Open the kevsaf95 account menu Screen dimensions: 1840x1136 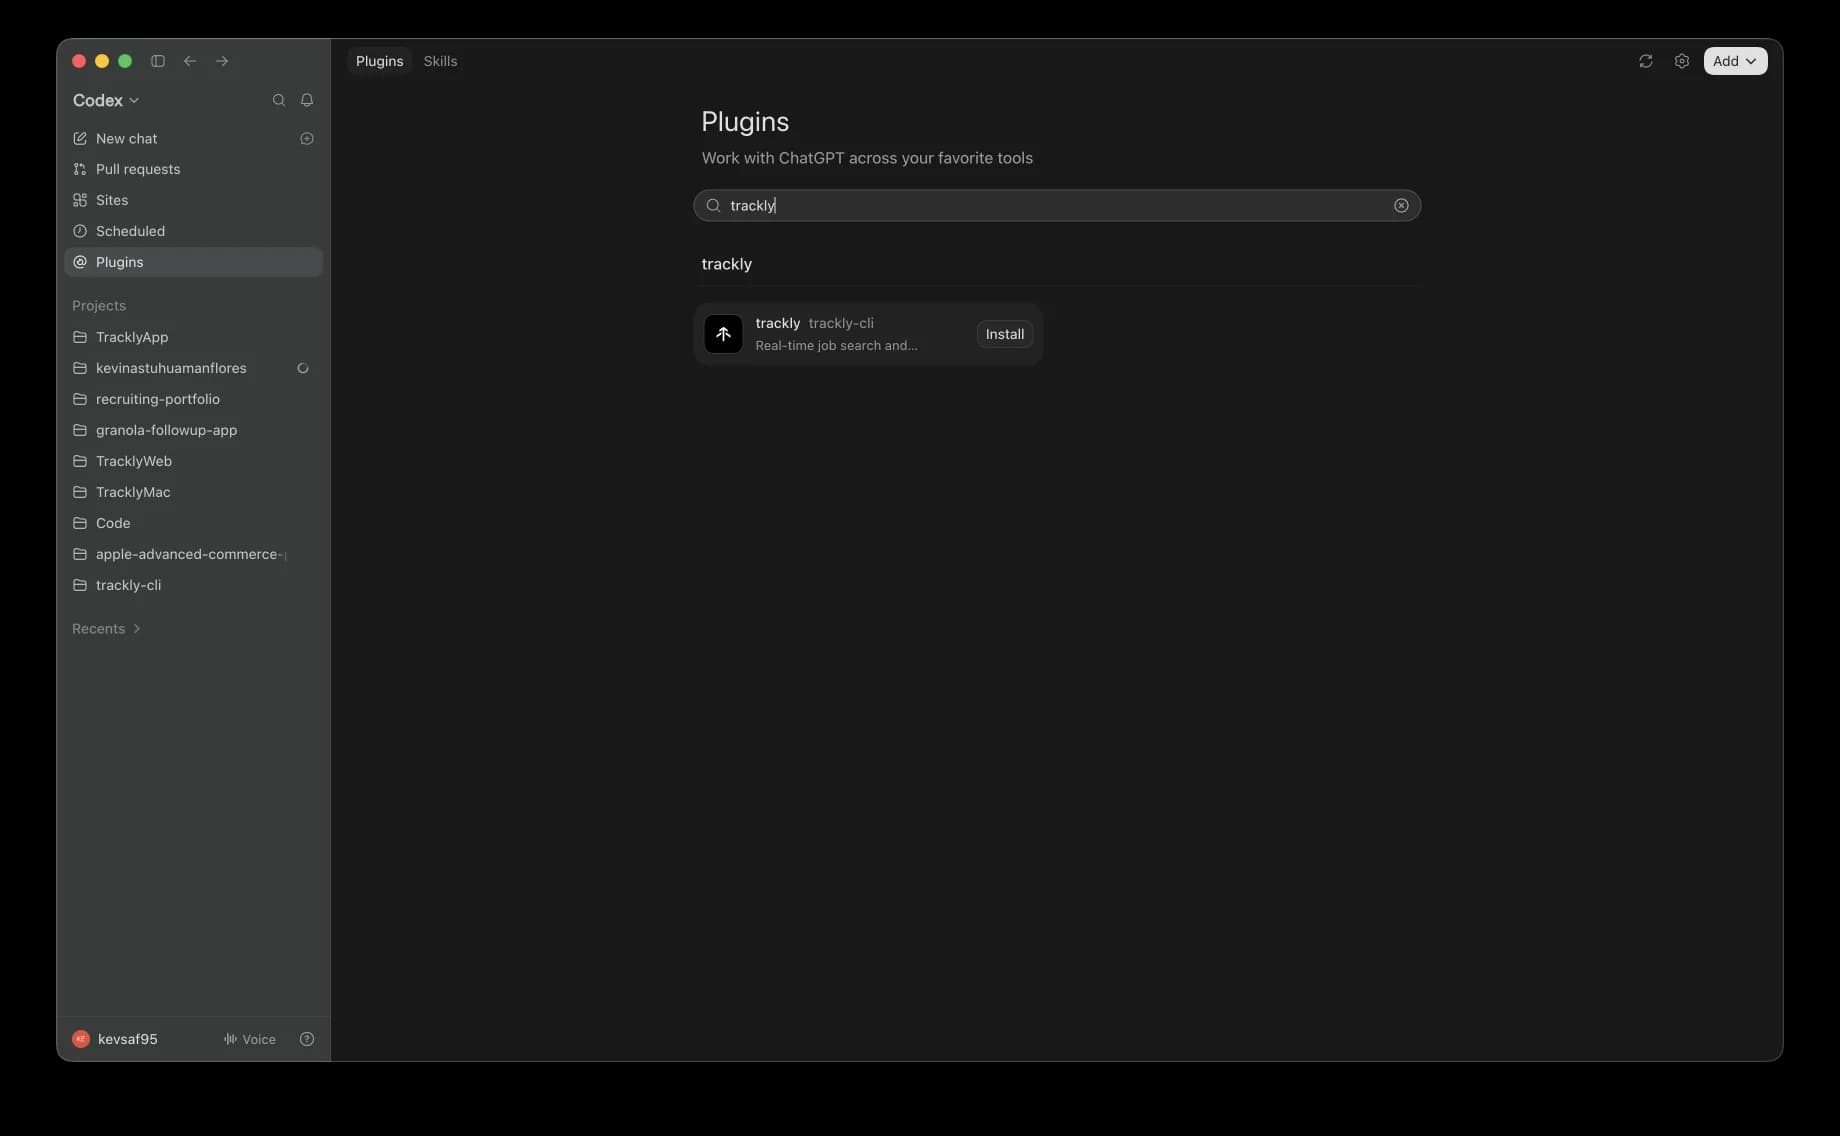pos(116,1039)
